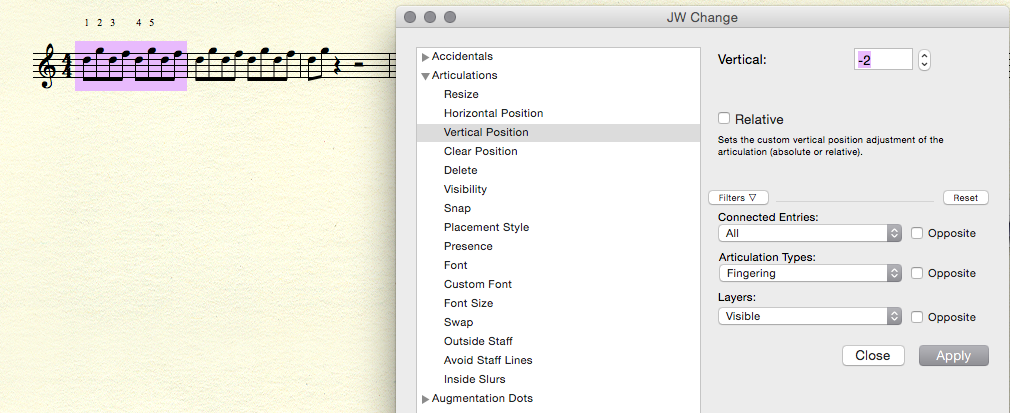Select the Placement Style item

tap(486, 227)
